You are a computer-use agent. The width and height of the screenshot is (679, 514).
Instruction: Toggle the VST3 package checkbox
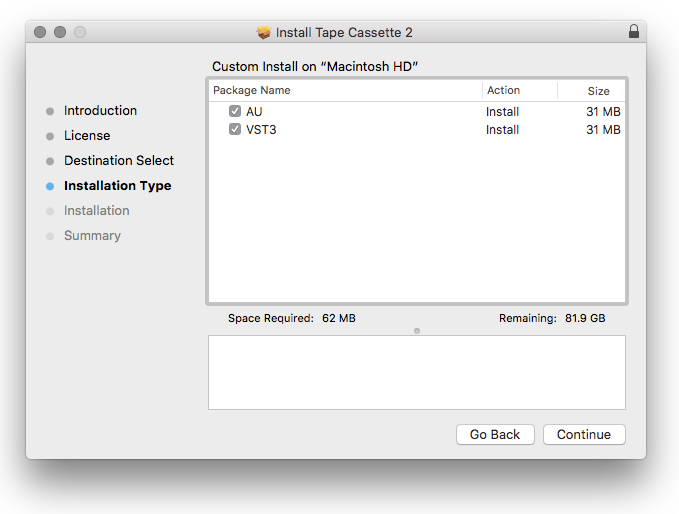click(x=235, y=130)
